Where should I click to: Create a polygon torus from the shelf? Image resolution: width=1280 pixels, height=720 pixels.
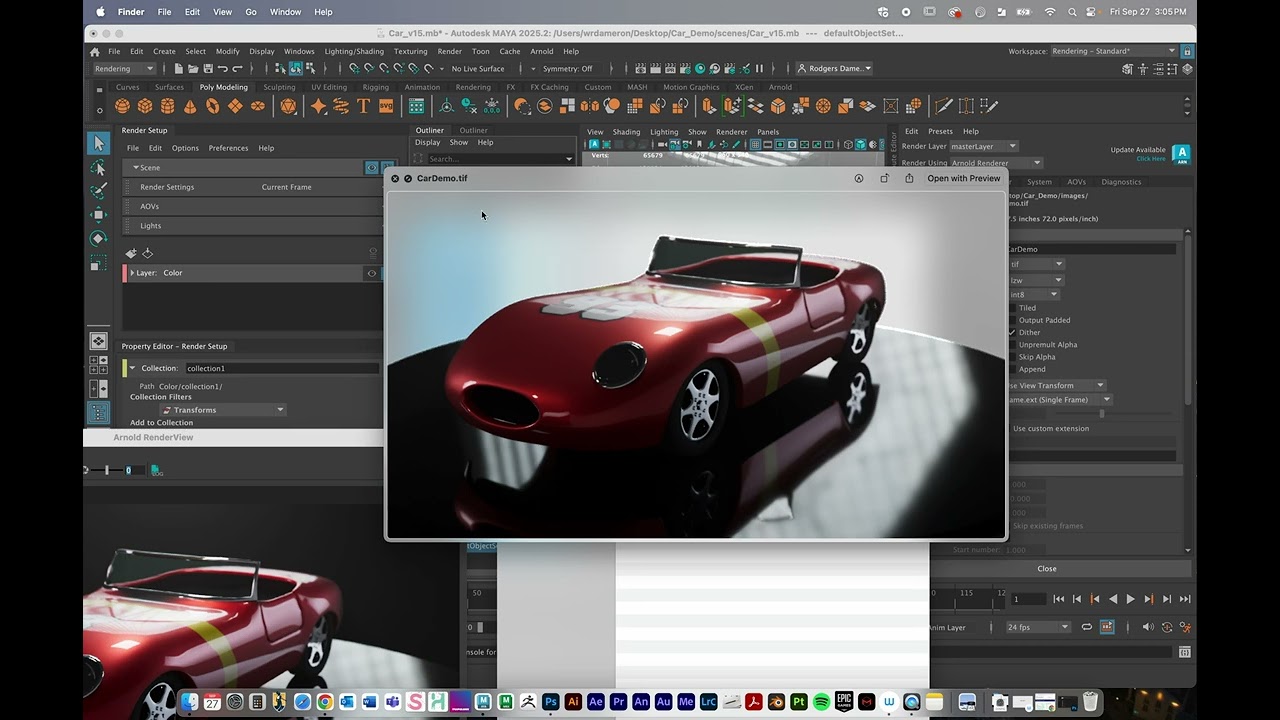pos(212,106)
